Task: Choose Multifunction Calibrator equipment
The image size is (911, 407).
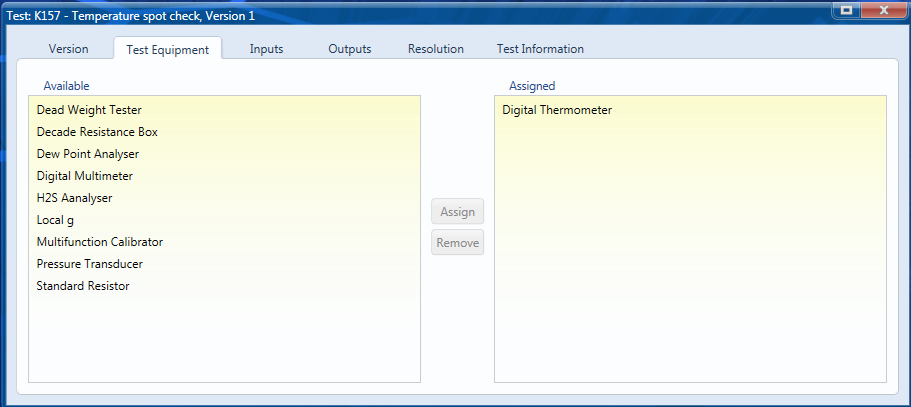Action: tap(224, 242)
